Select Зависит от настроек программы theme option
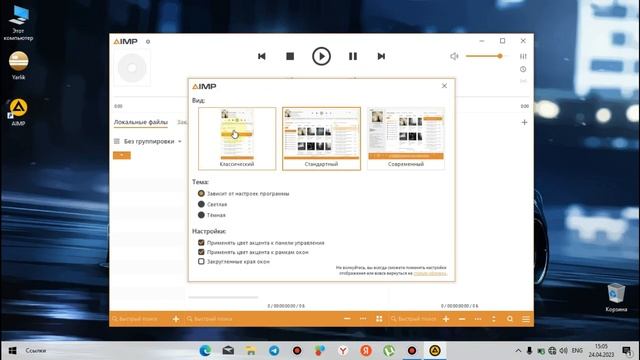The height and width of the screenshot is (360, 640). 244,193
